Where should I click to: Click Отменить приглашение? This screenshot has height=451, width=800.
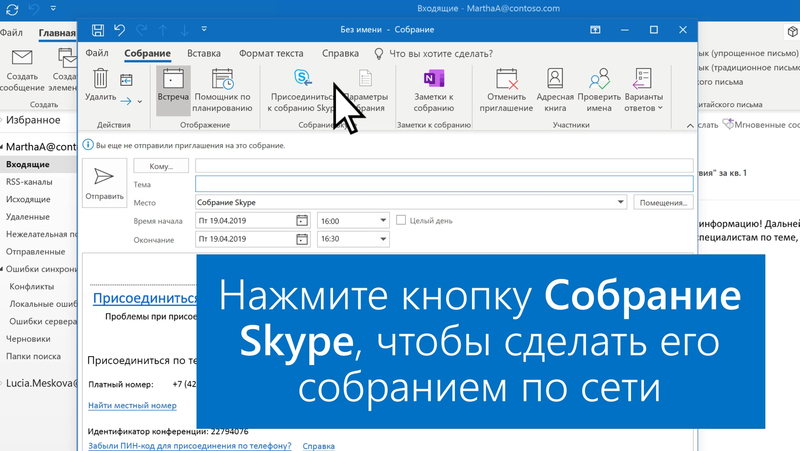tap(506, 90)
